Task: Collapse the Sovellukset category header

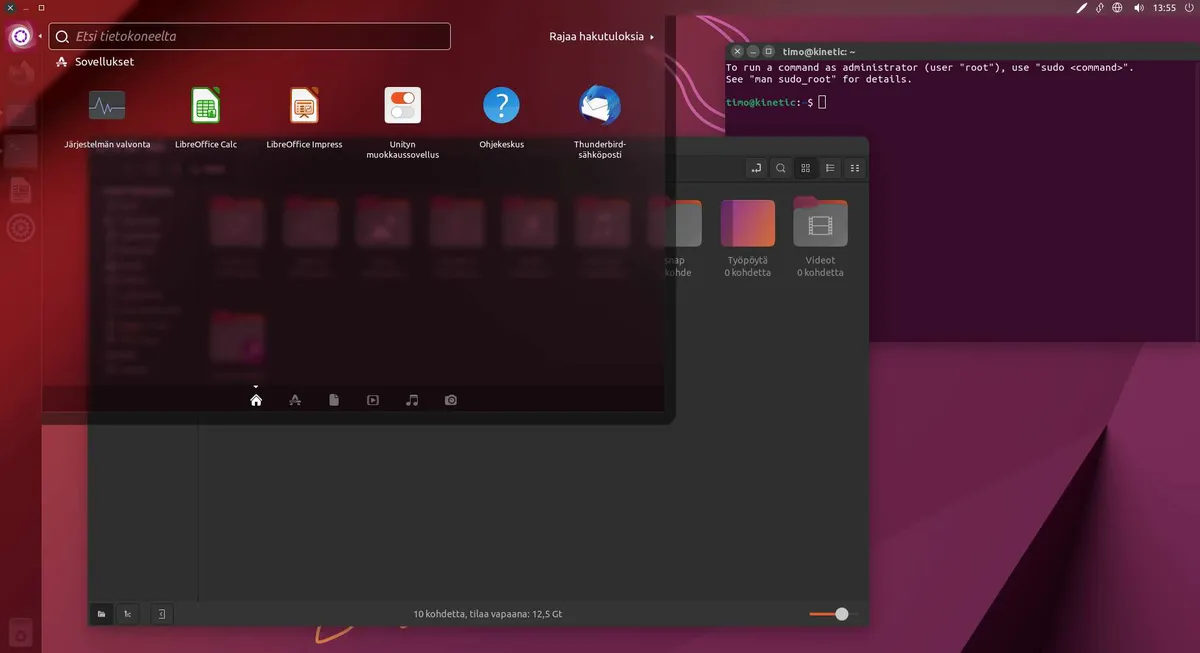Action: (95, 62)
